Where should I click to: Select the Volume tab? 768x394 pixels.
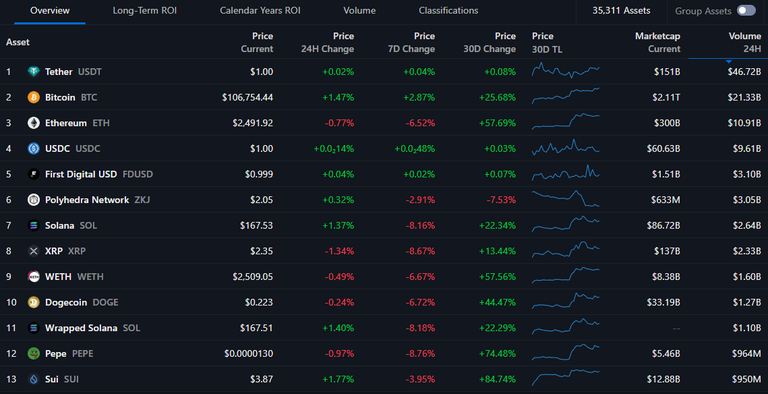(x=360, y=11)
